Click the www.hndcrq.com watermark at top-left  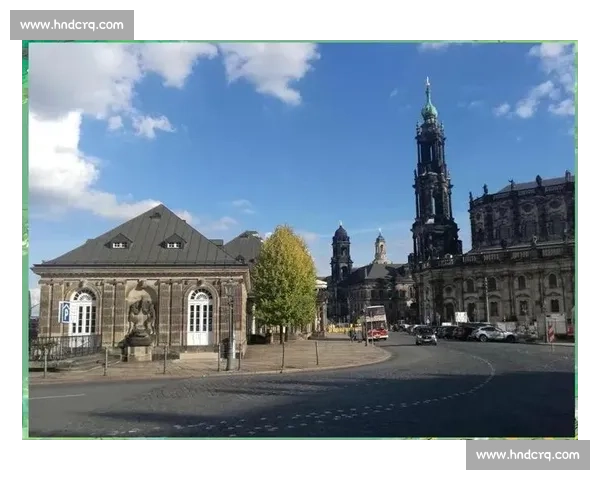72,24
